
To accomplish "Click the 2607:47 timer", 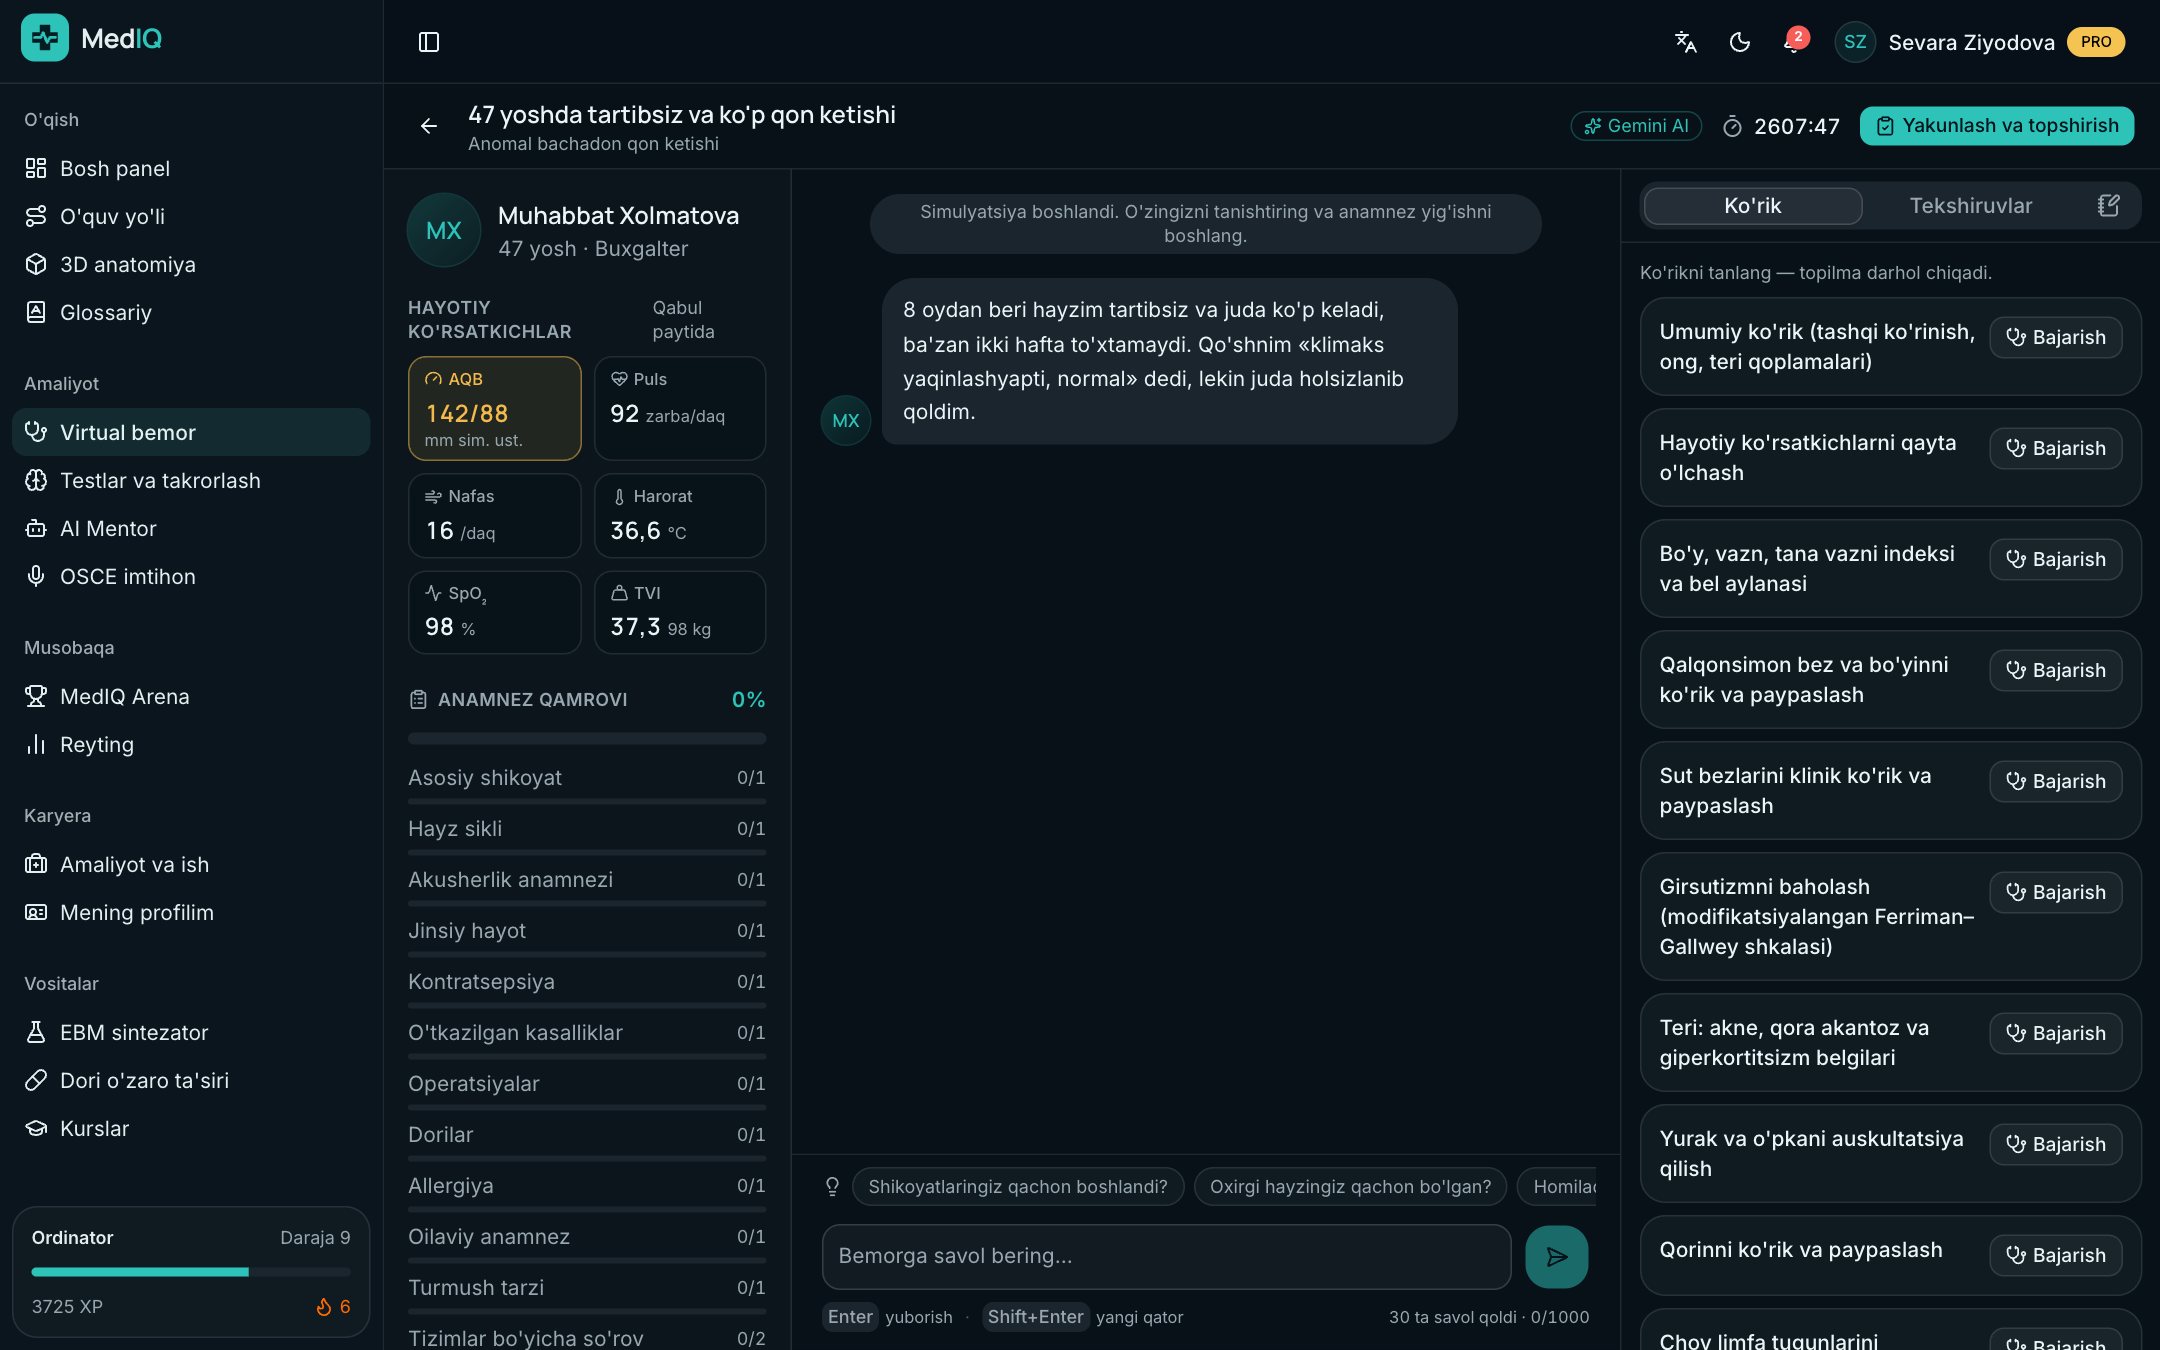I will pos(1782,126).
